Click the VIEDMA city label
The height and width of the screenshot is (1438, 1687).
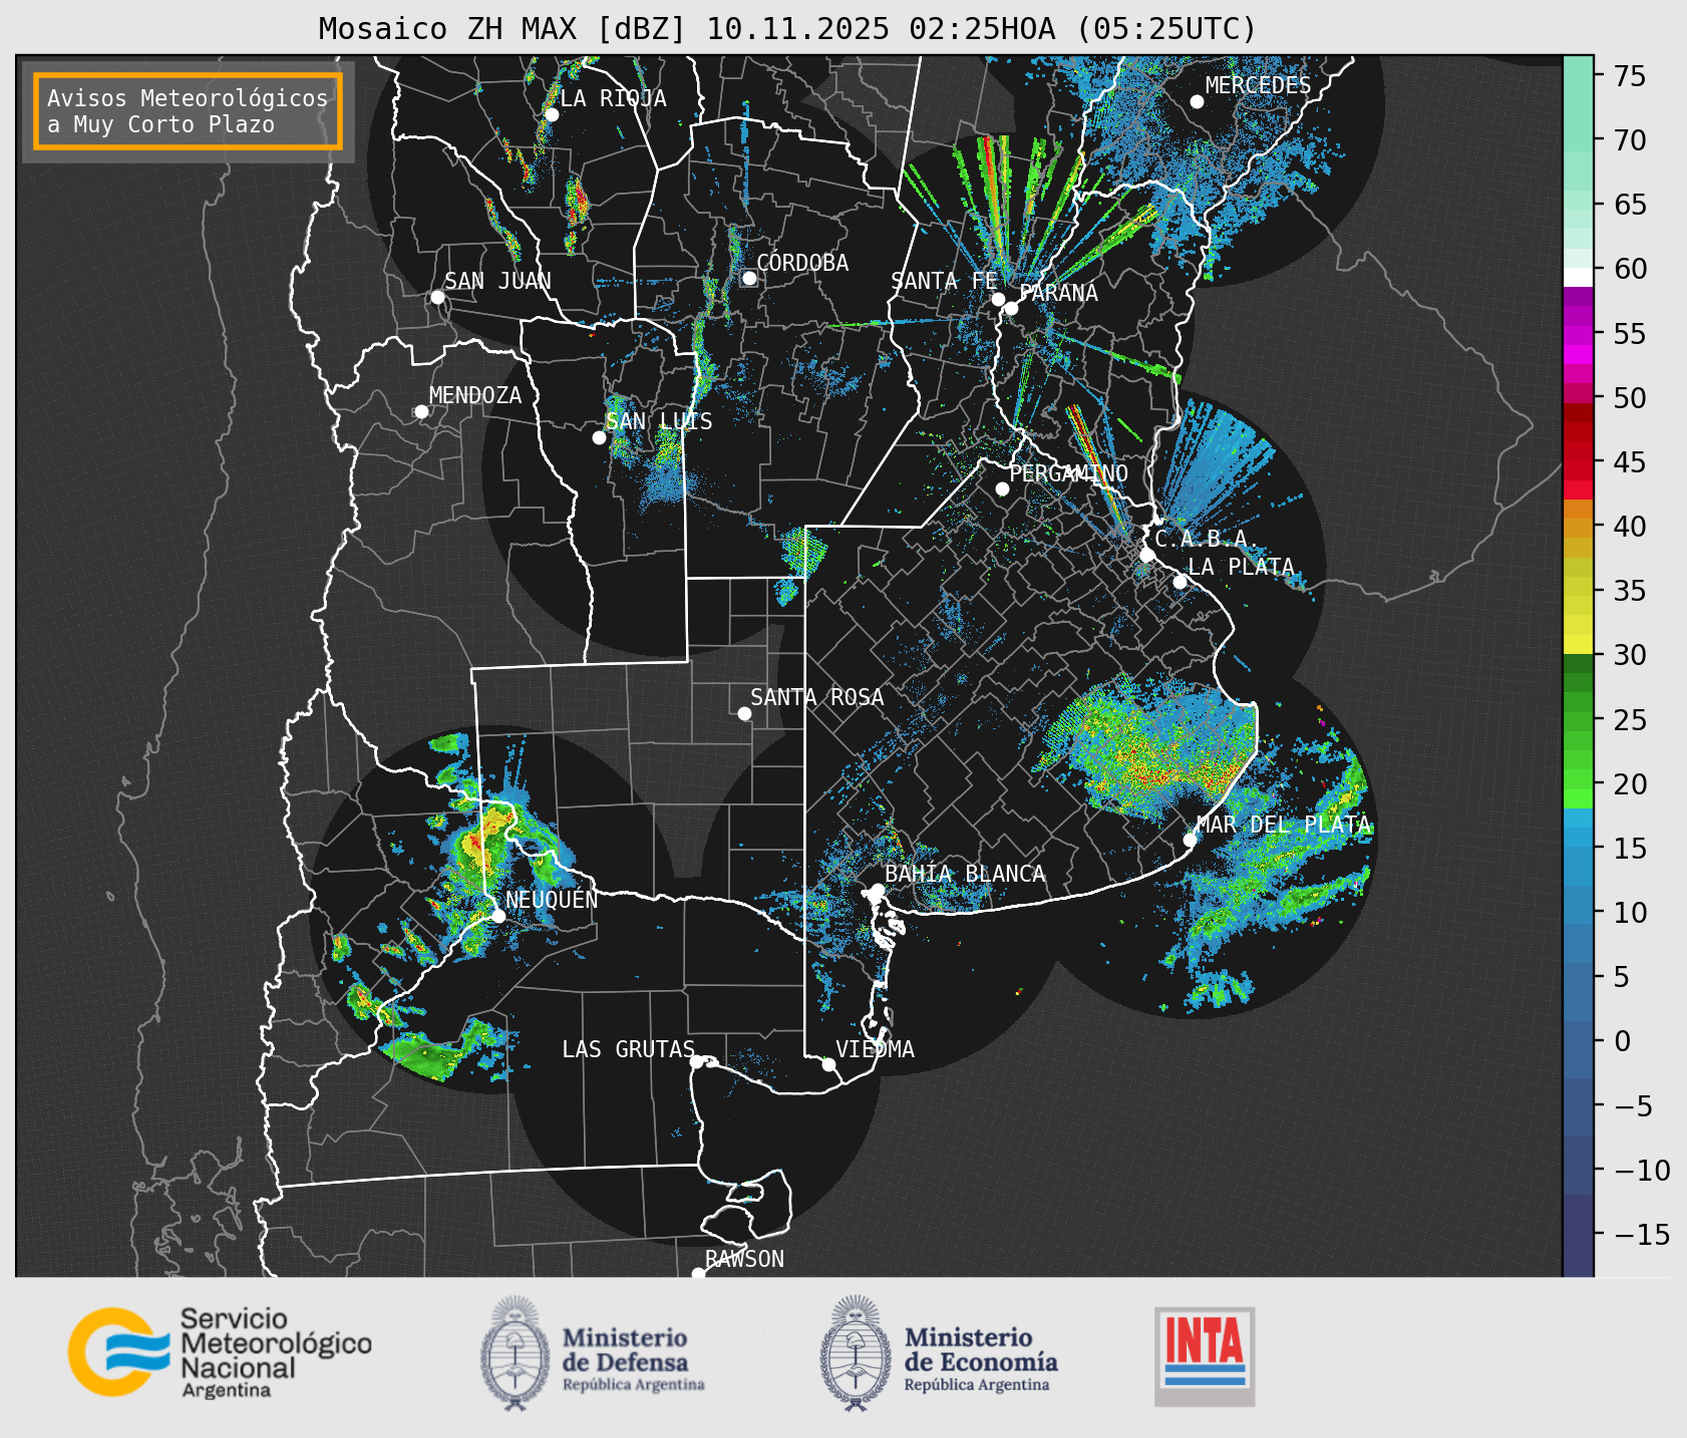[x=875, y=1049]
